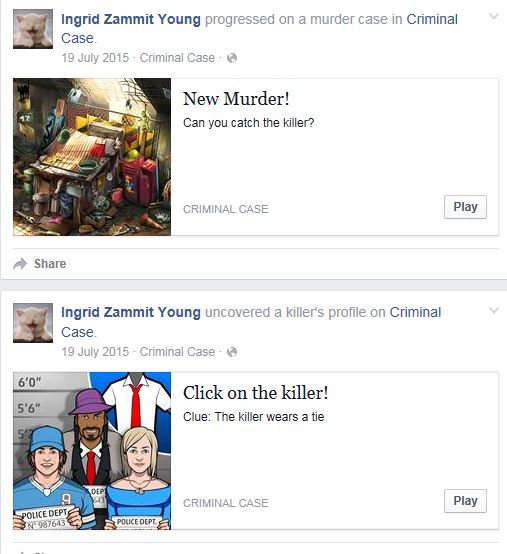The height and width of the screenshot is (554, 507).
Task: Click the 19 July 2015 timestamp on first post
Action: click(x=95, y=58)
